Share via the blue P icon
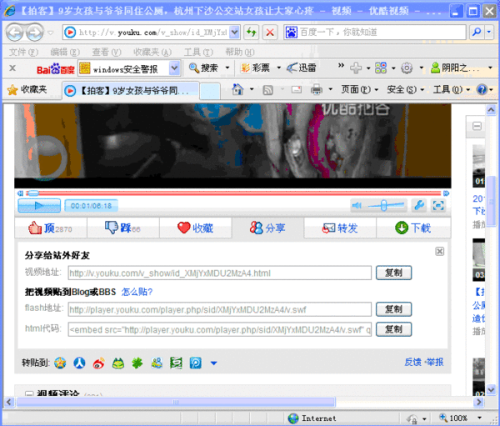The height and width of the screenshot is (426, 500). (x=195, y=363)
